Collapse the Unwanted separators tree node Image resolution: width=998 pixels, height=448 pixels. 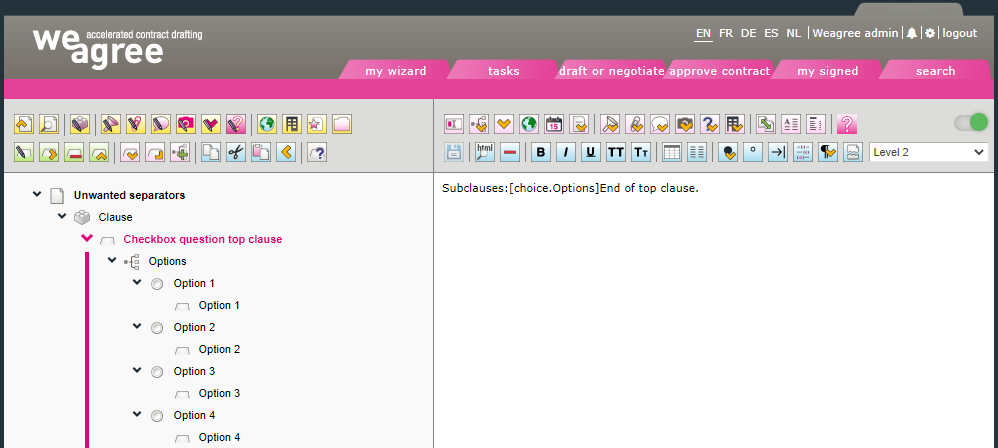pyautogui.click(x=37, y=194)
